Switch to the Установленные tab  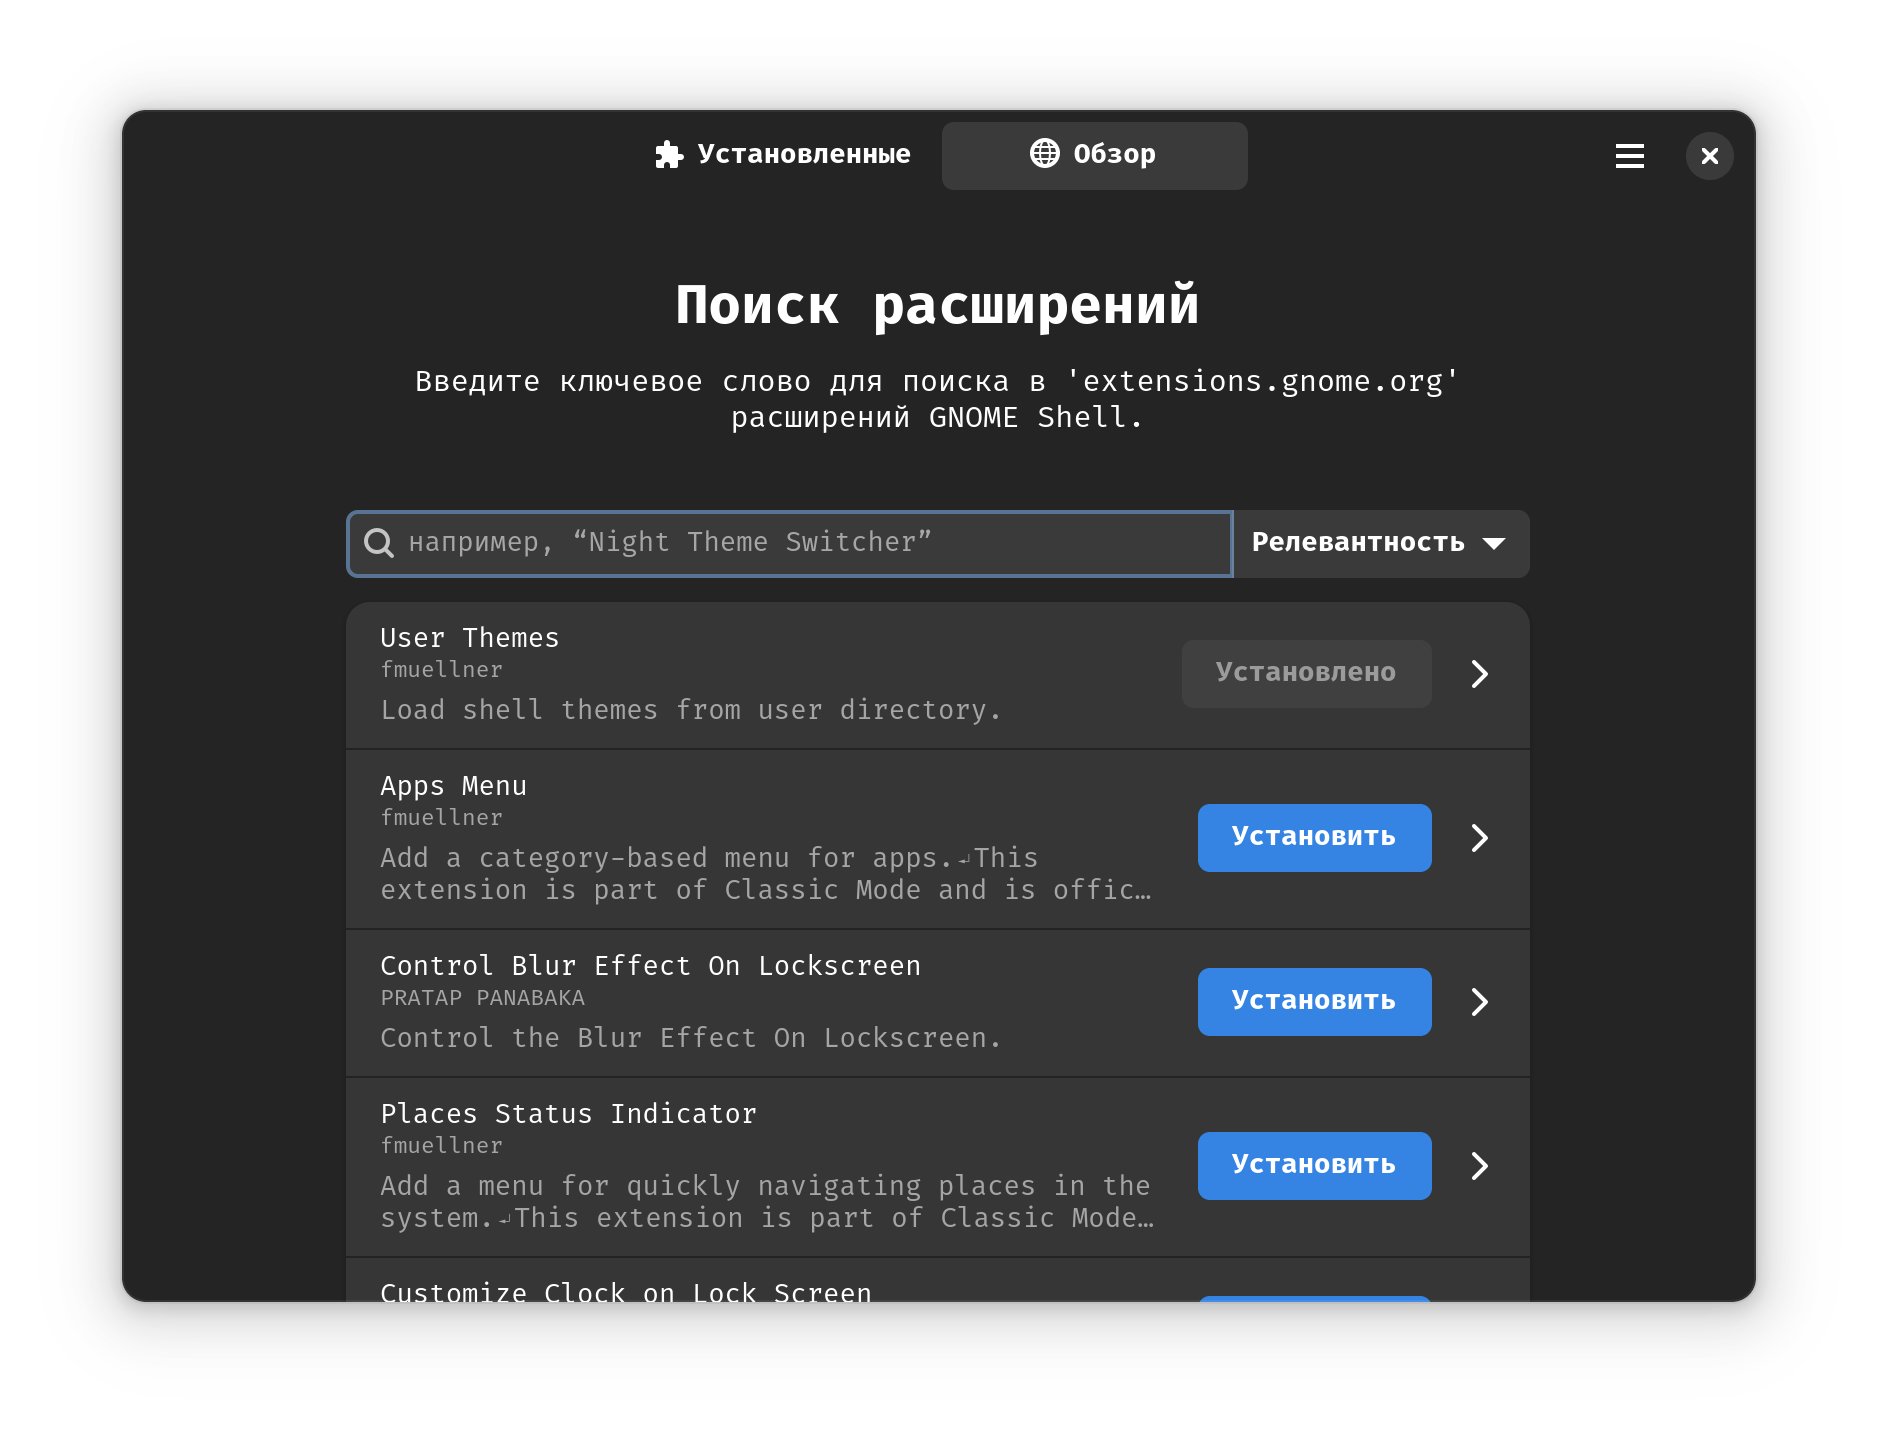[x=782, y=155]
